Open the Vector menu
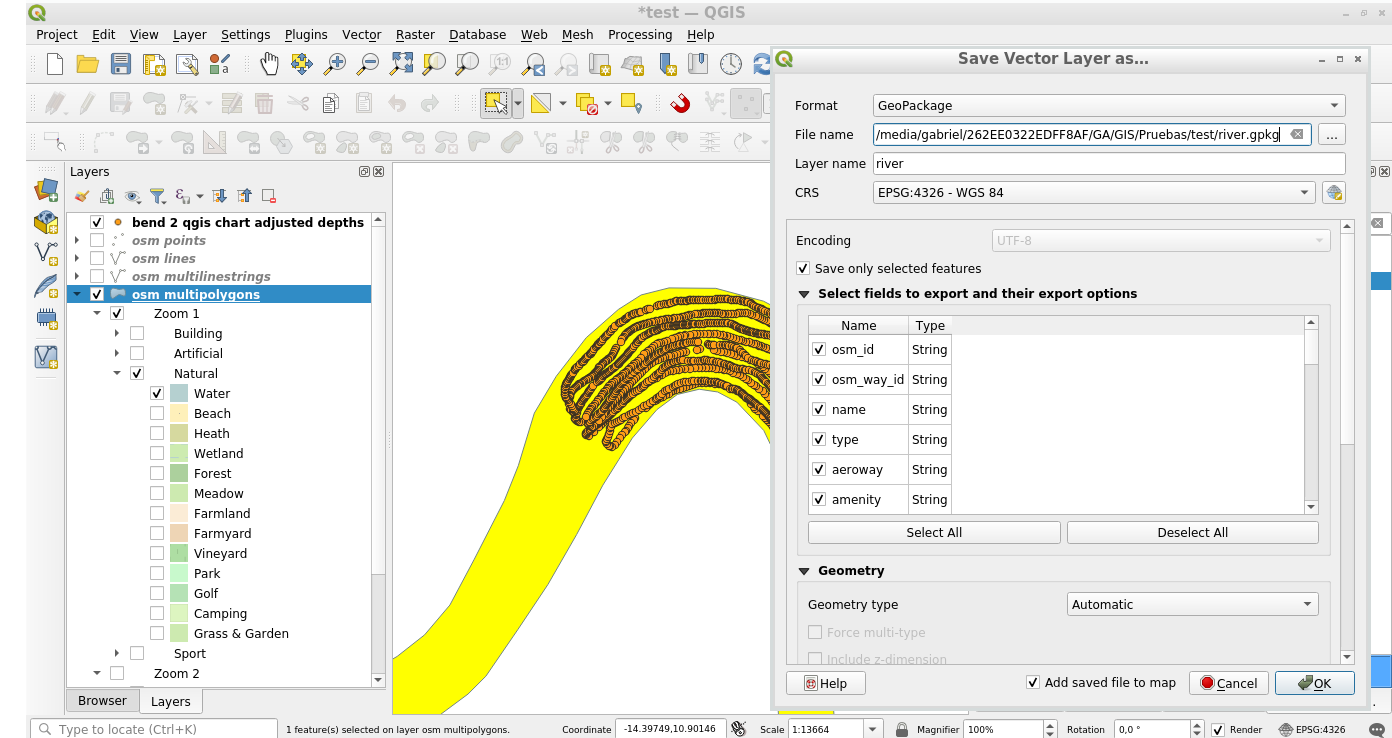 (361, 34)
